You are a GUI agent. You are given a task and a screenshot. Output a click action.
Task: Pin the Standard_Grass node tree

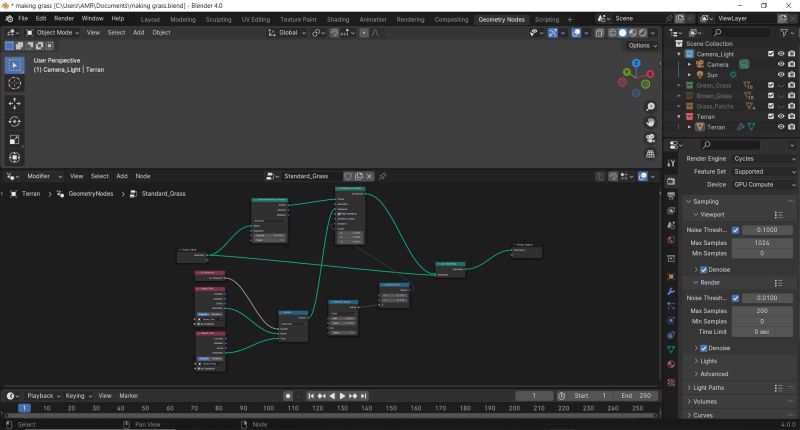[x=382, y=176]
